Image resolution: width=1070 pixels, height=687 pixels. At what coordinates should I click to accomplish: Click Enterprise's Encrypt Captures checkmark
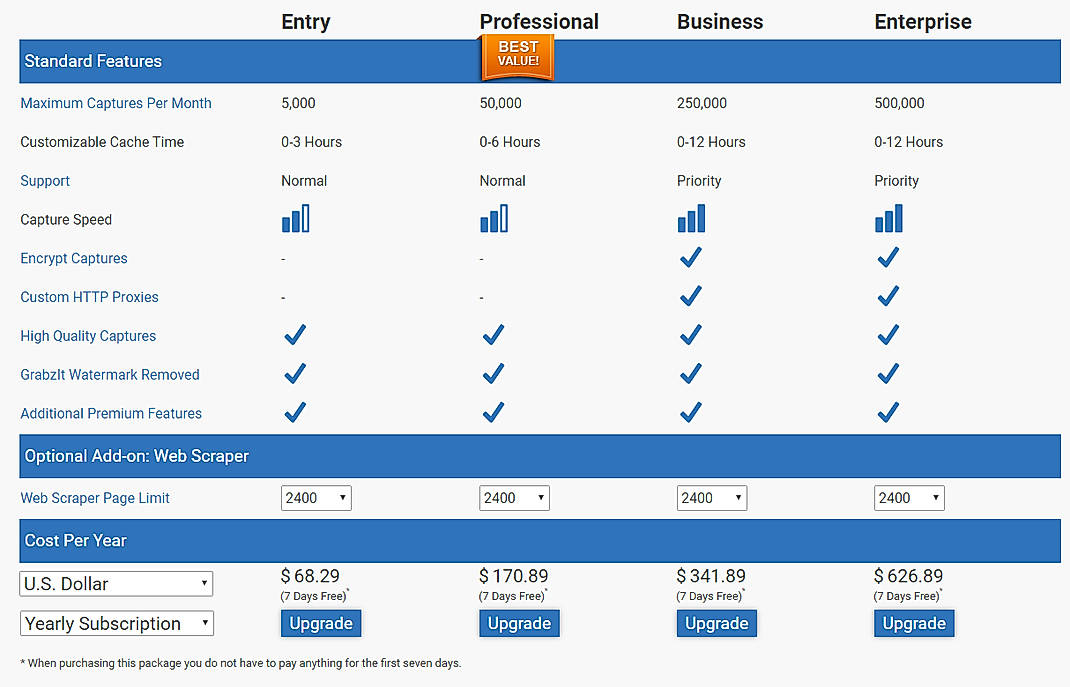[888, 257]
